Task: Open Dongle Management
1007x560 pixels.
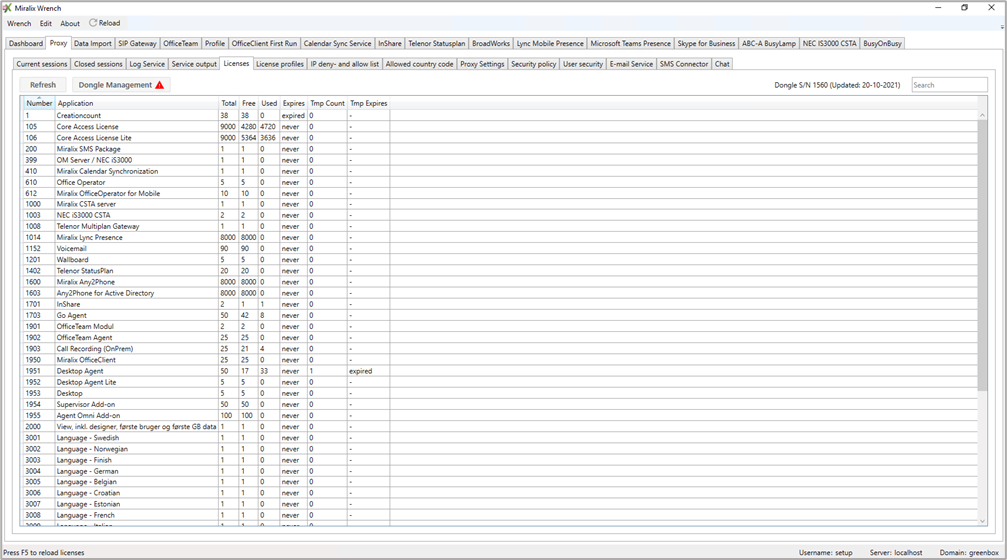Action: (x=121, y=85)
